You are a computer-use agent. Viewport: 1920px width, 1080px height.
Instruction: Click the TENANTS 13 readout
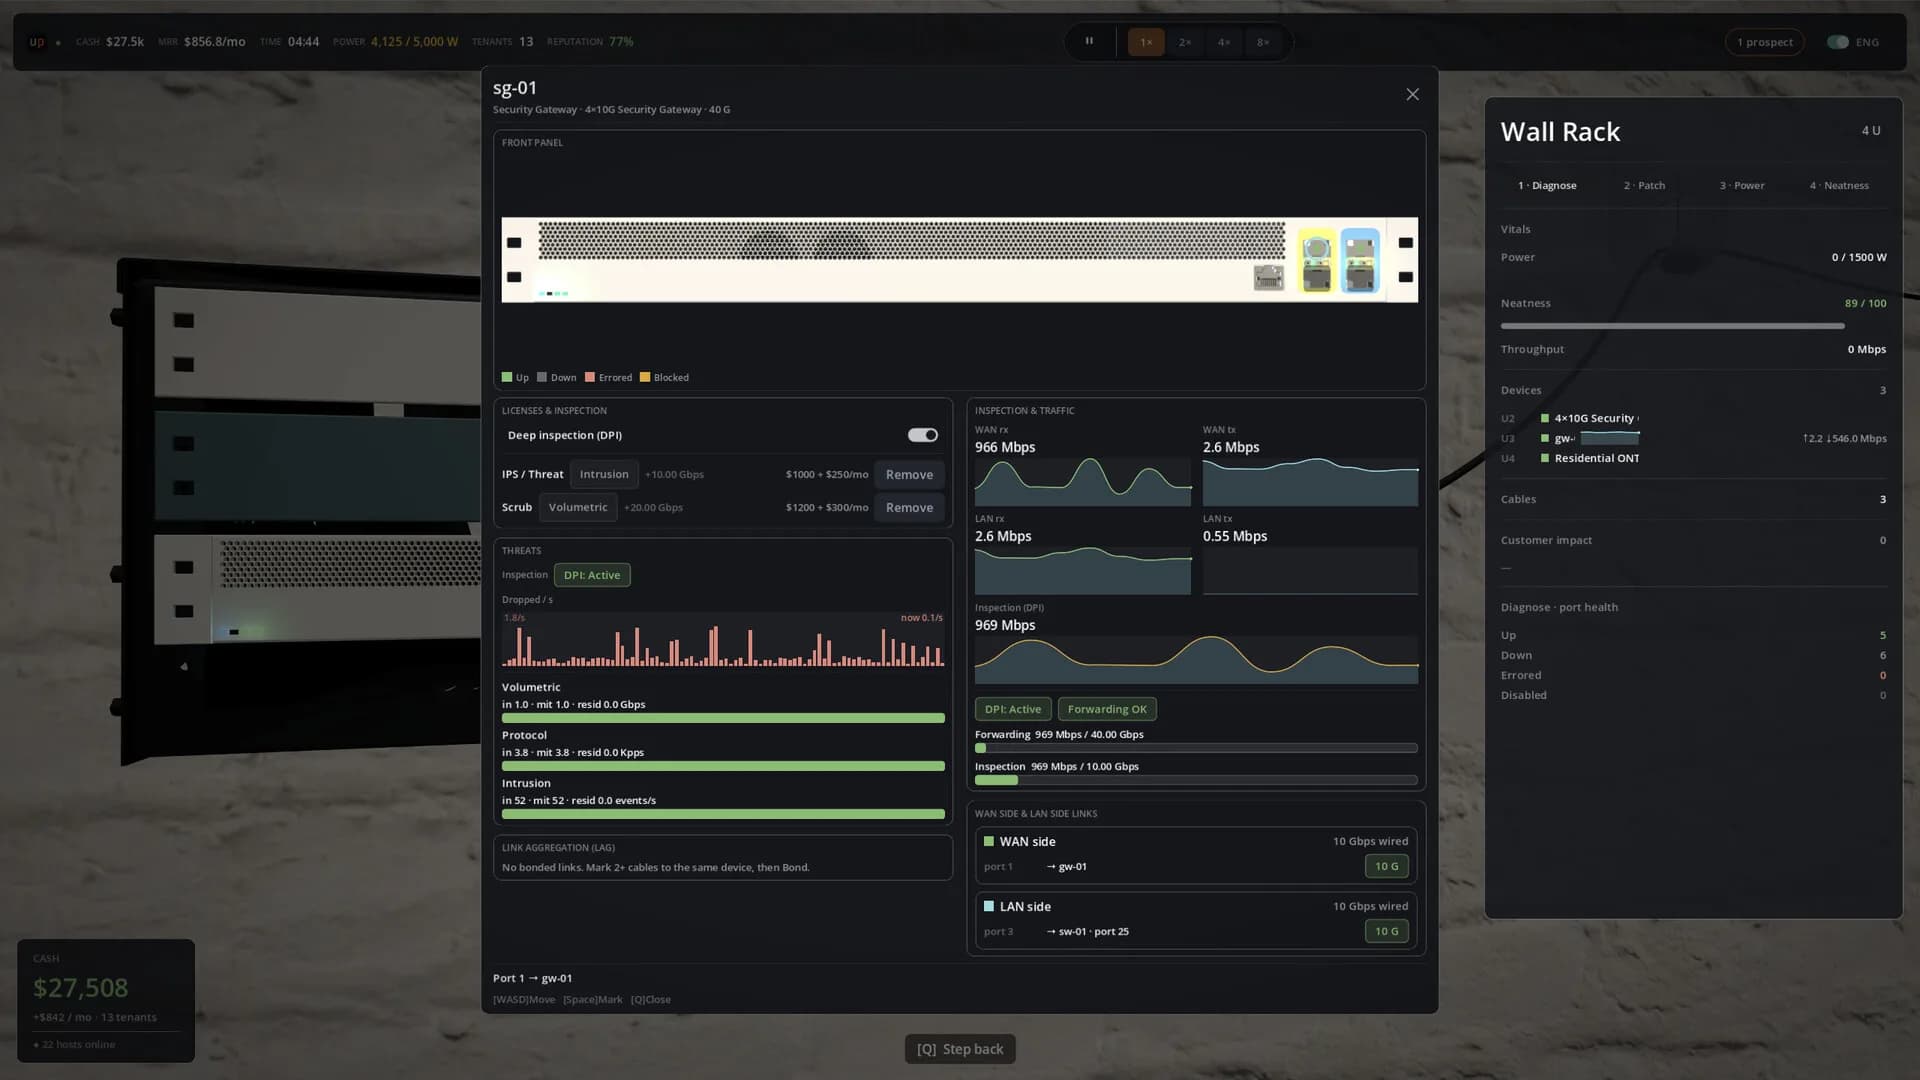pyautogui.click(x=503, y=42)
